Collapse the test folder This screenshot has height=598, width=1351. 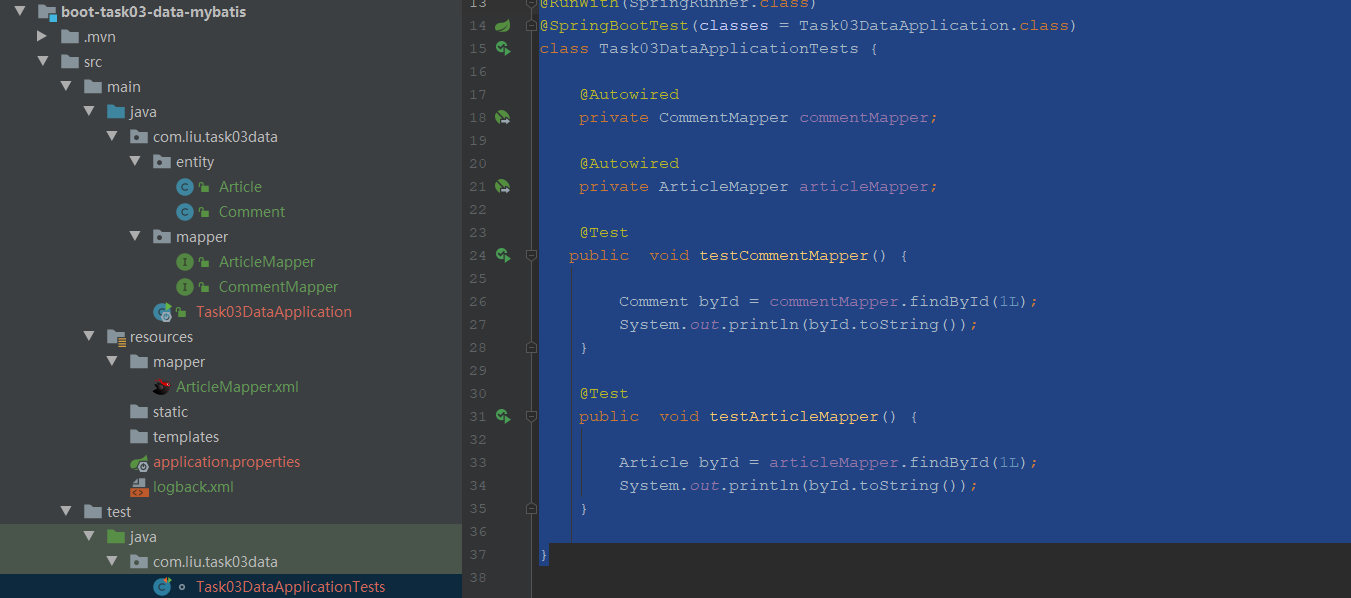65,512
